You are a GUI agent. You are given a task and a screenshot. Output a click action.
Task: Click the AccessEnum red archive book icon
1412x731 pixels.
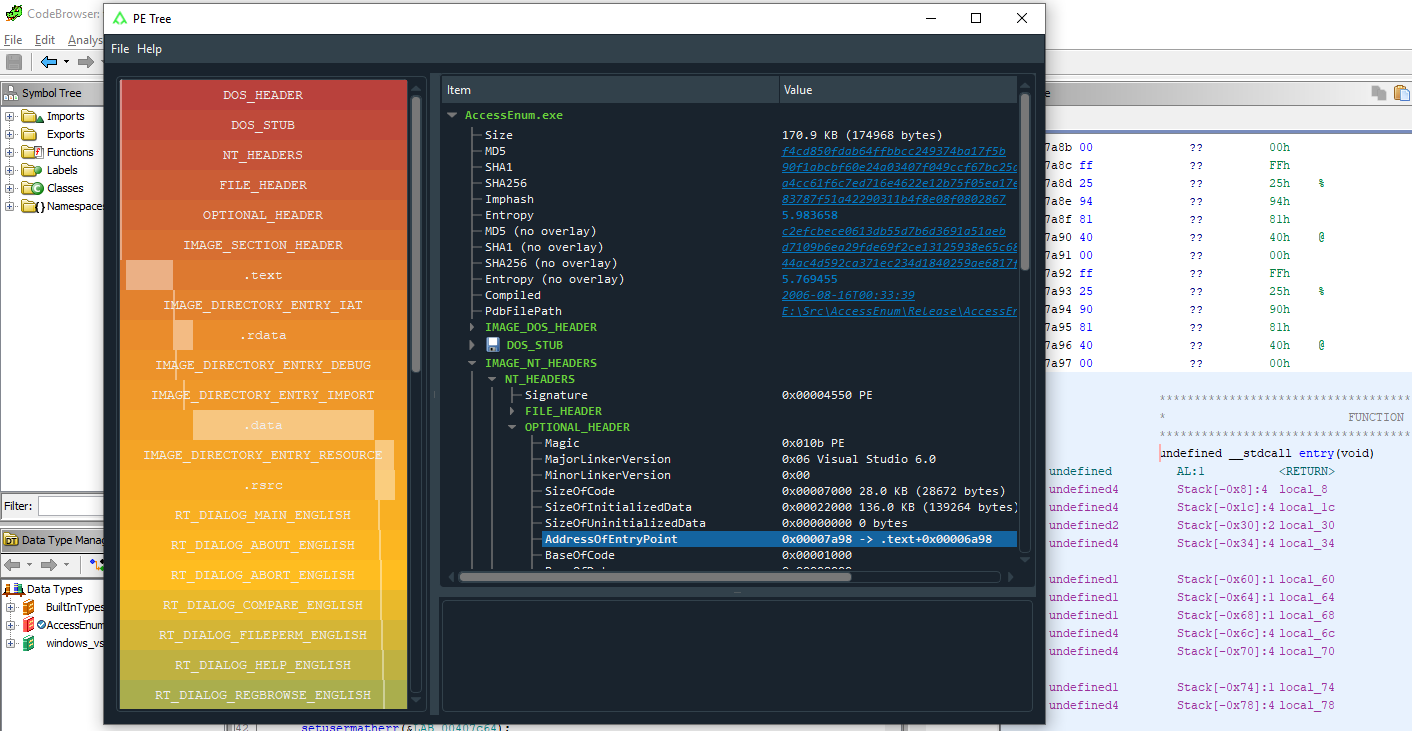point(30,625)
